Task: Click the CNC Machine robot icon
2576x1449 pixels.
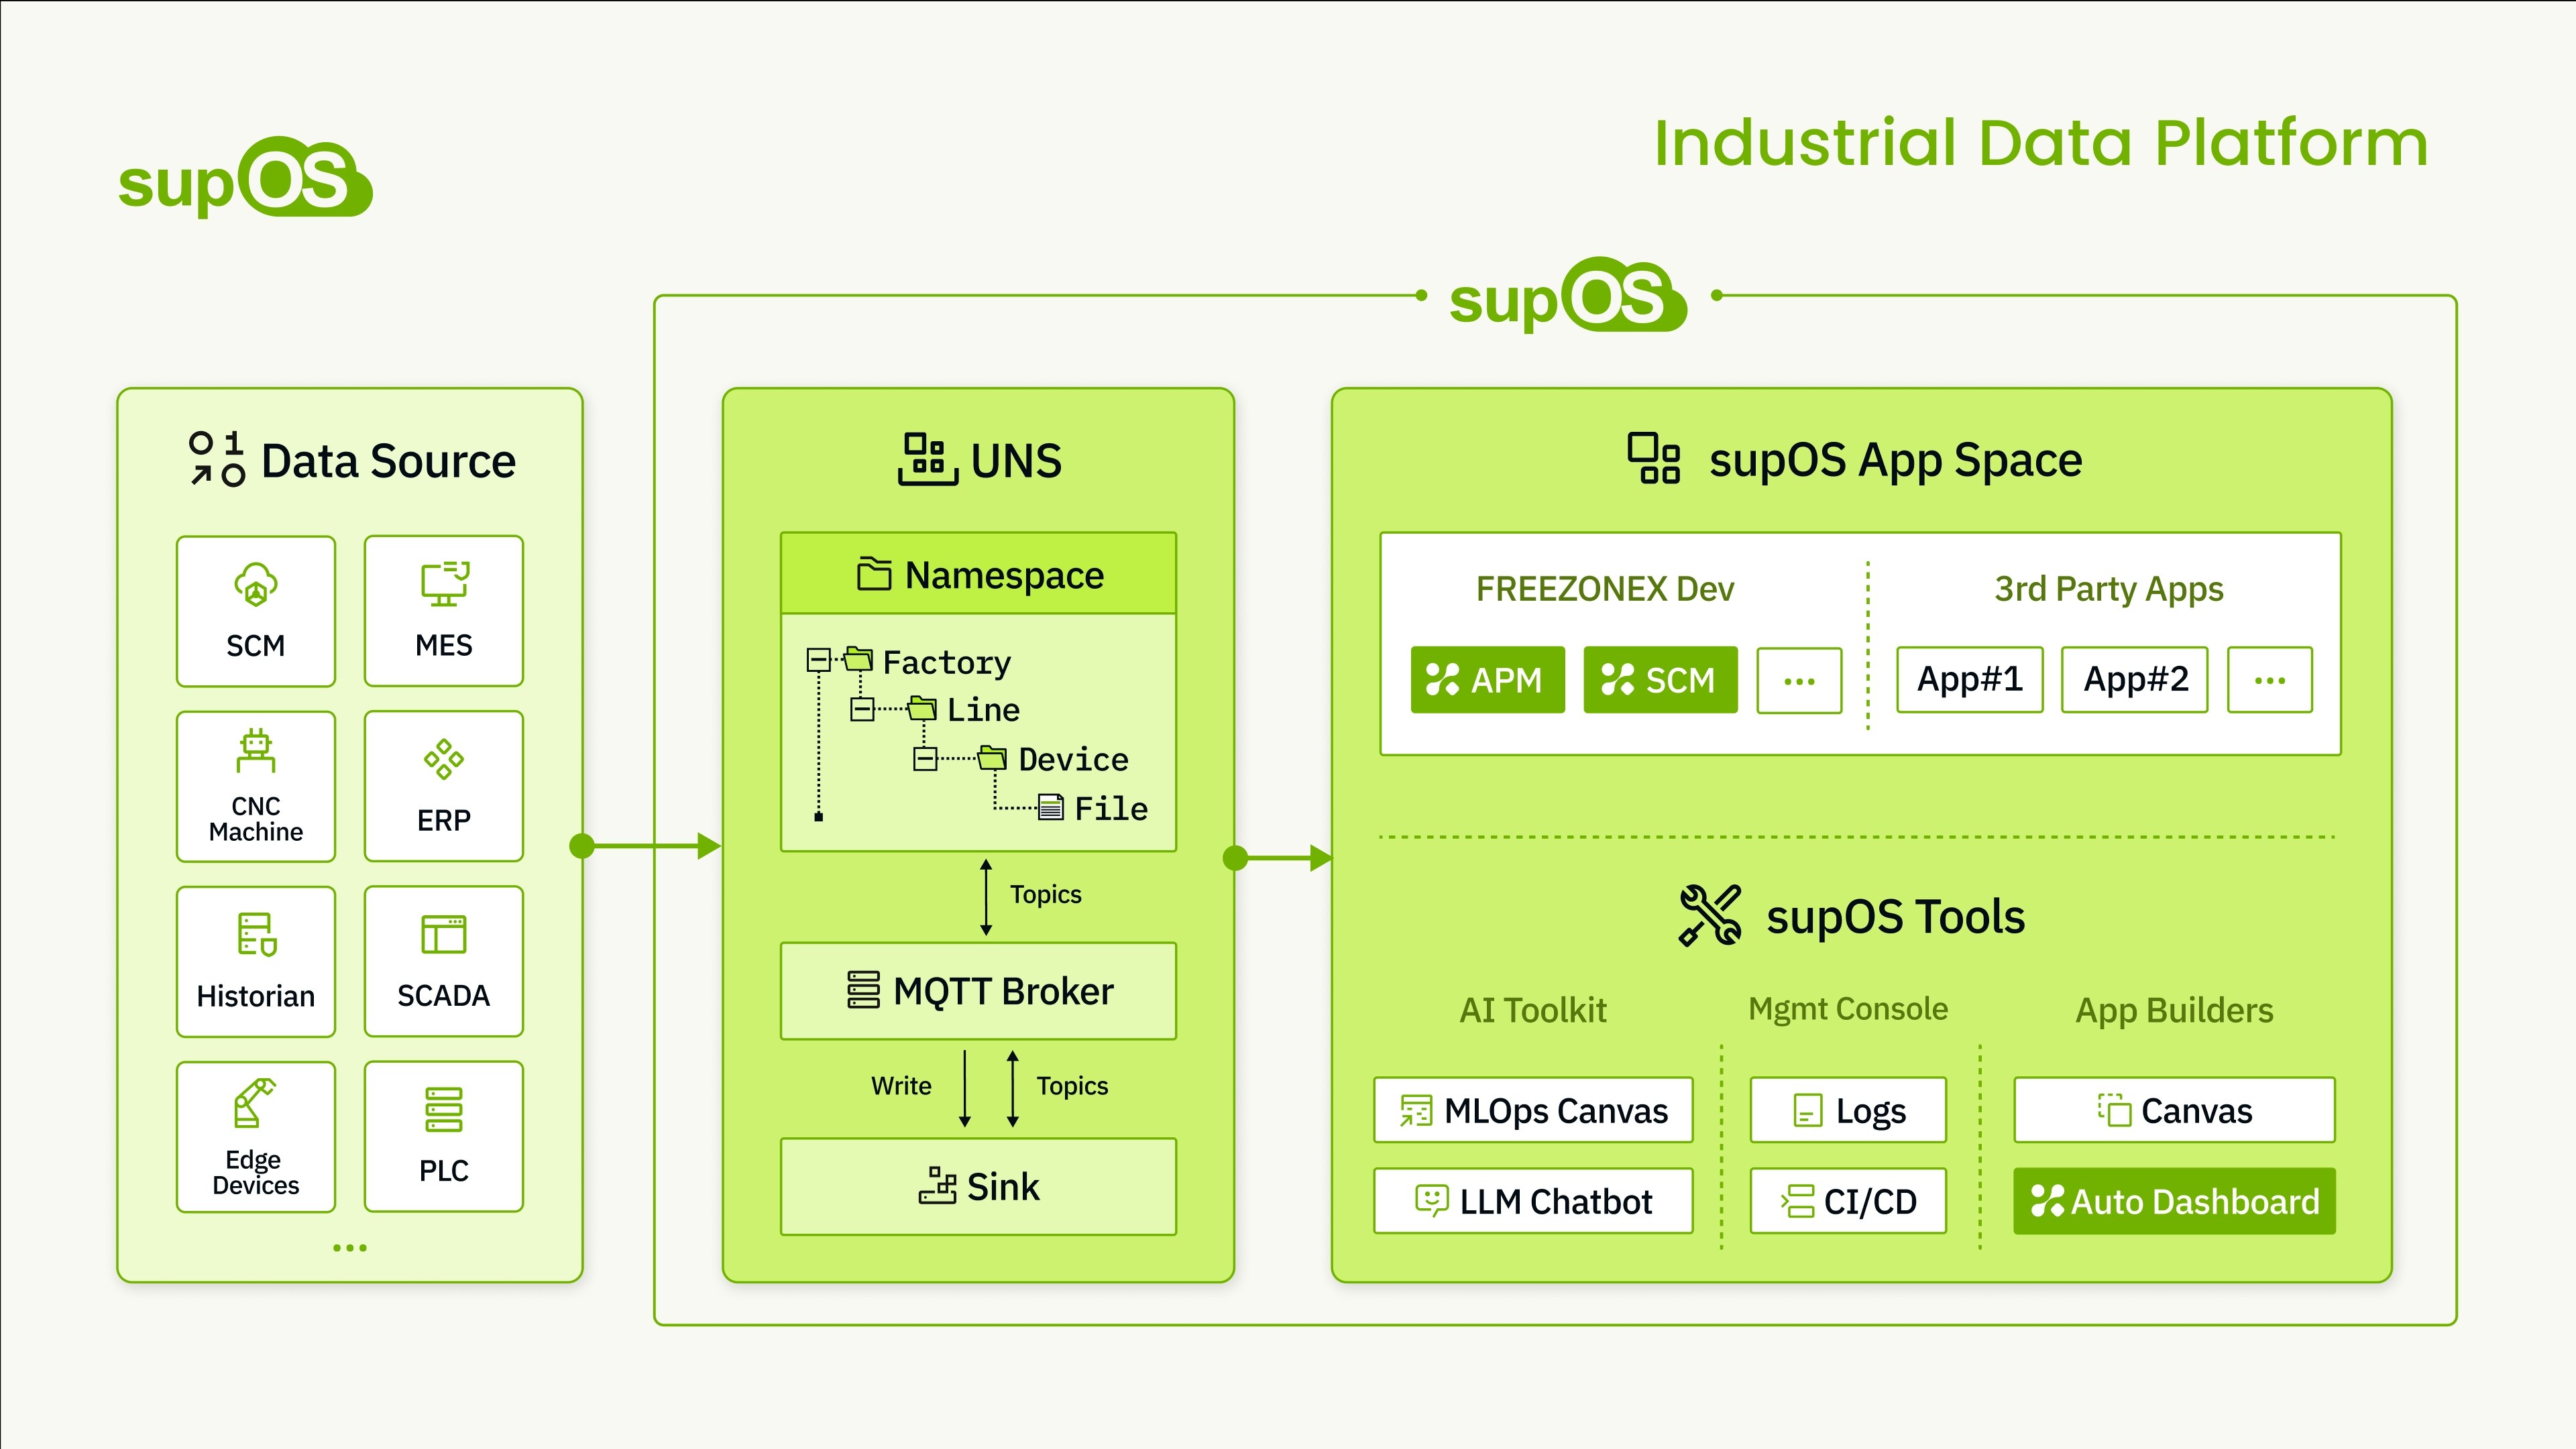Action: coord(256,751)
